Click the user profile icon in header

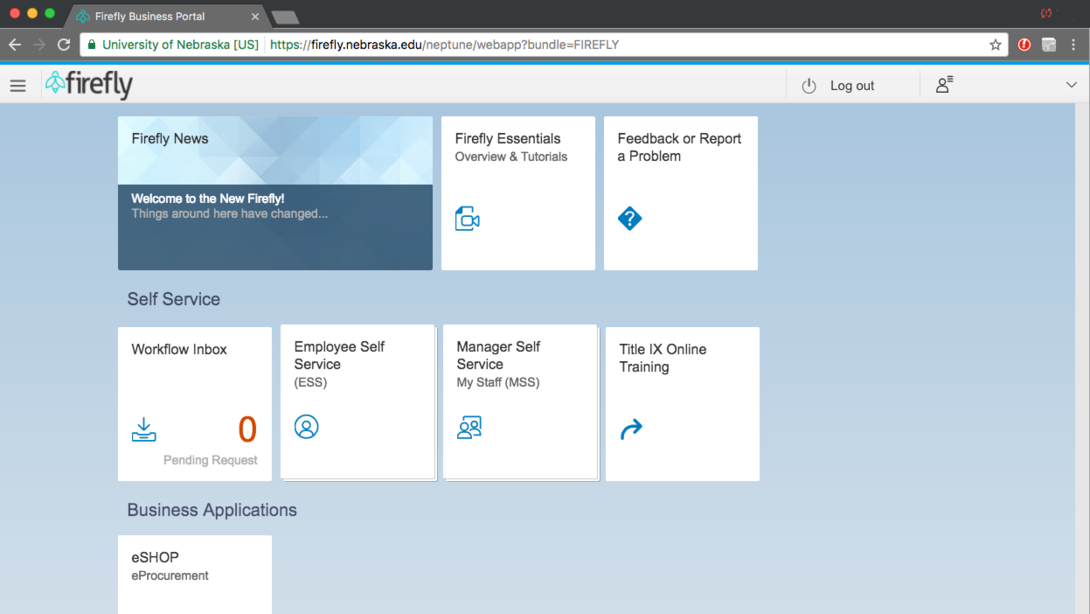944,85
